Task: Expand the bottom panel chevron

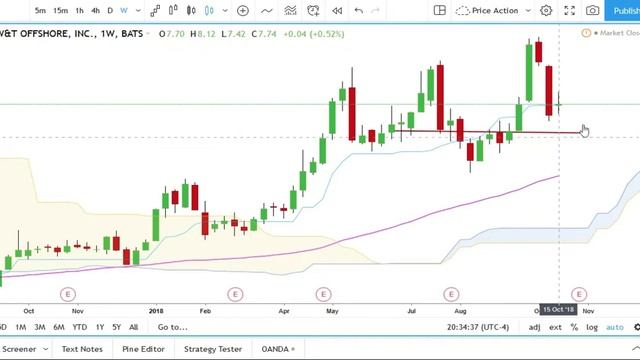Action: 635,348
